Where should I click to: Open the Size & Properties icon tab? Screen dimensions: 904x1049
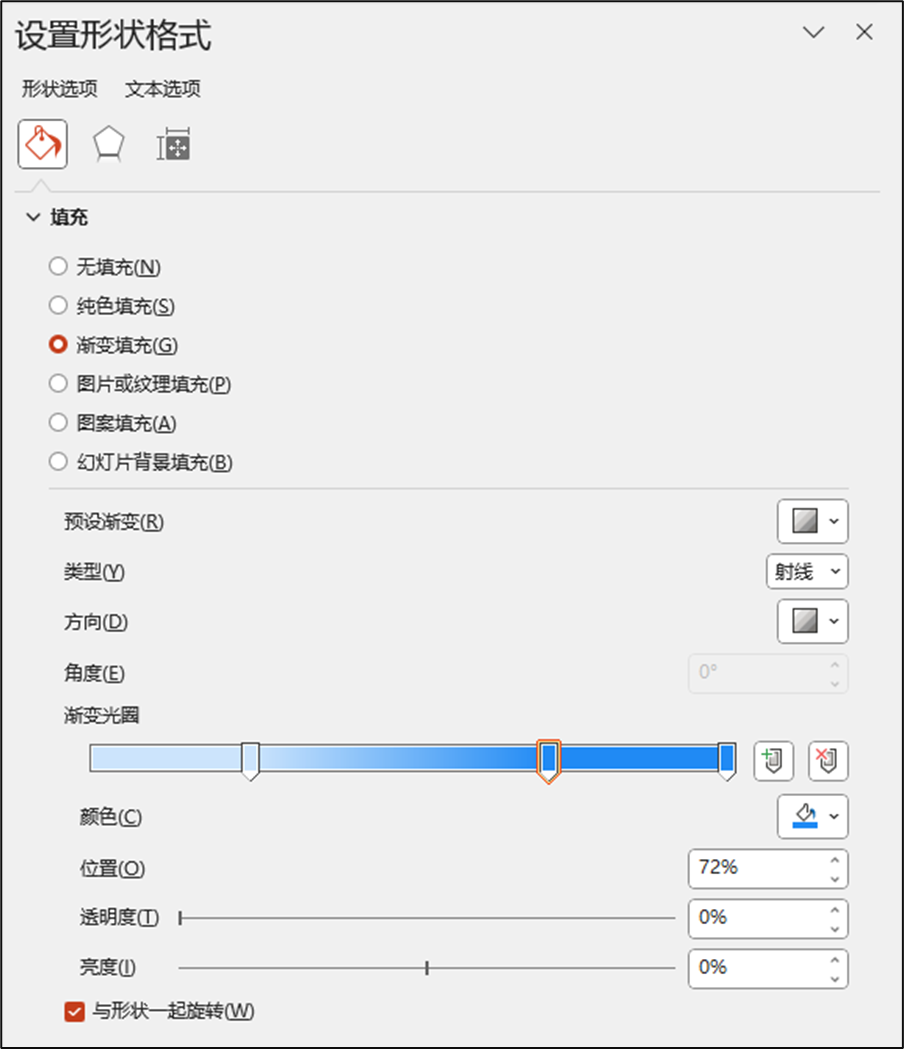point(173,144)
